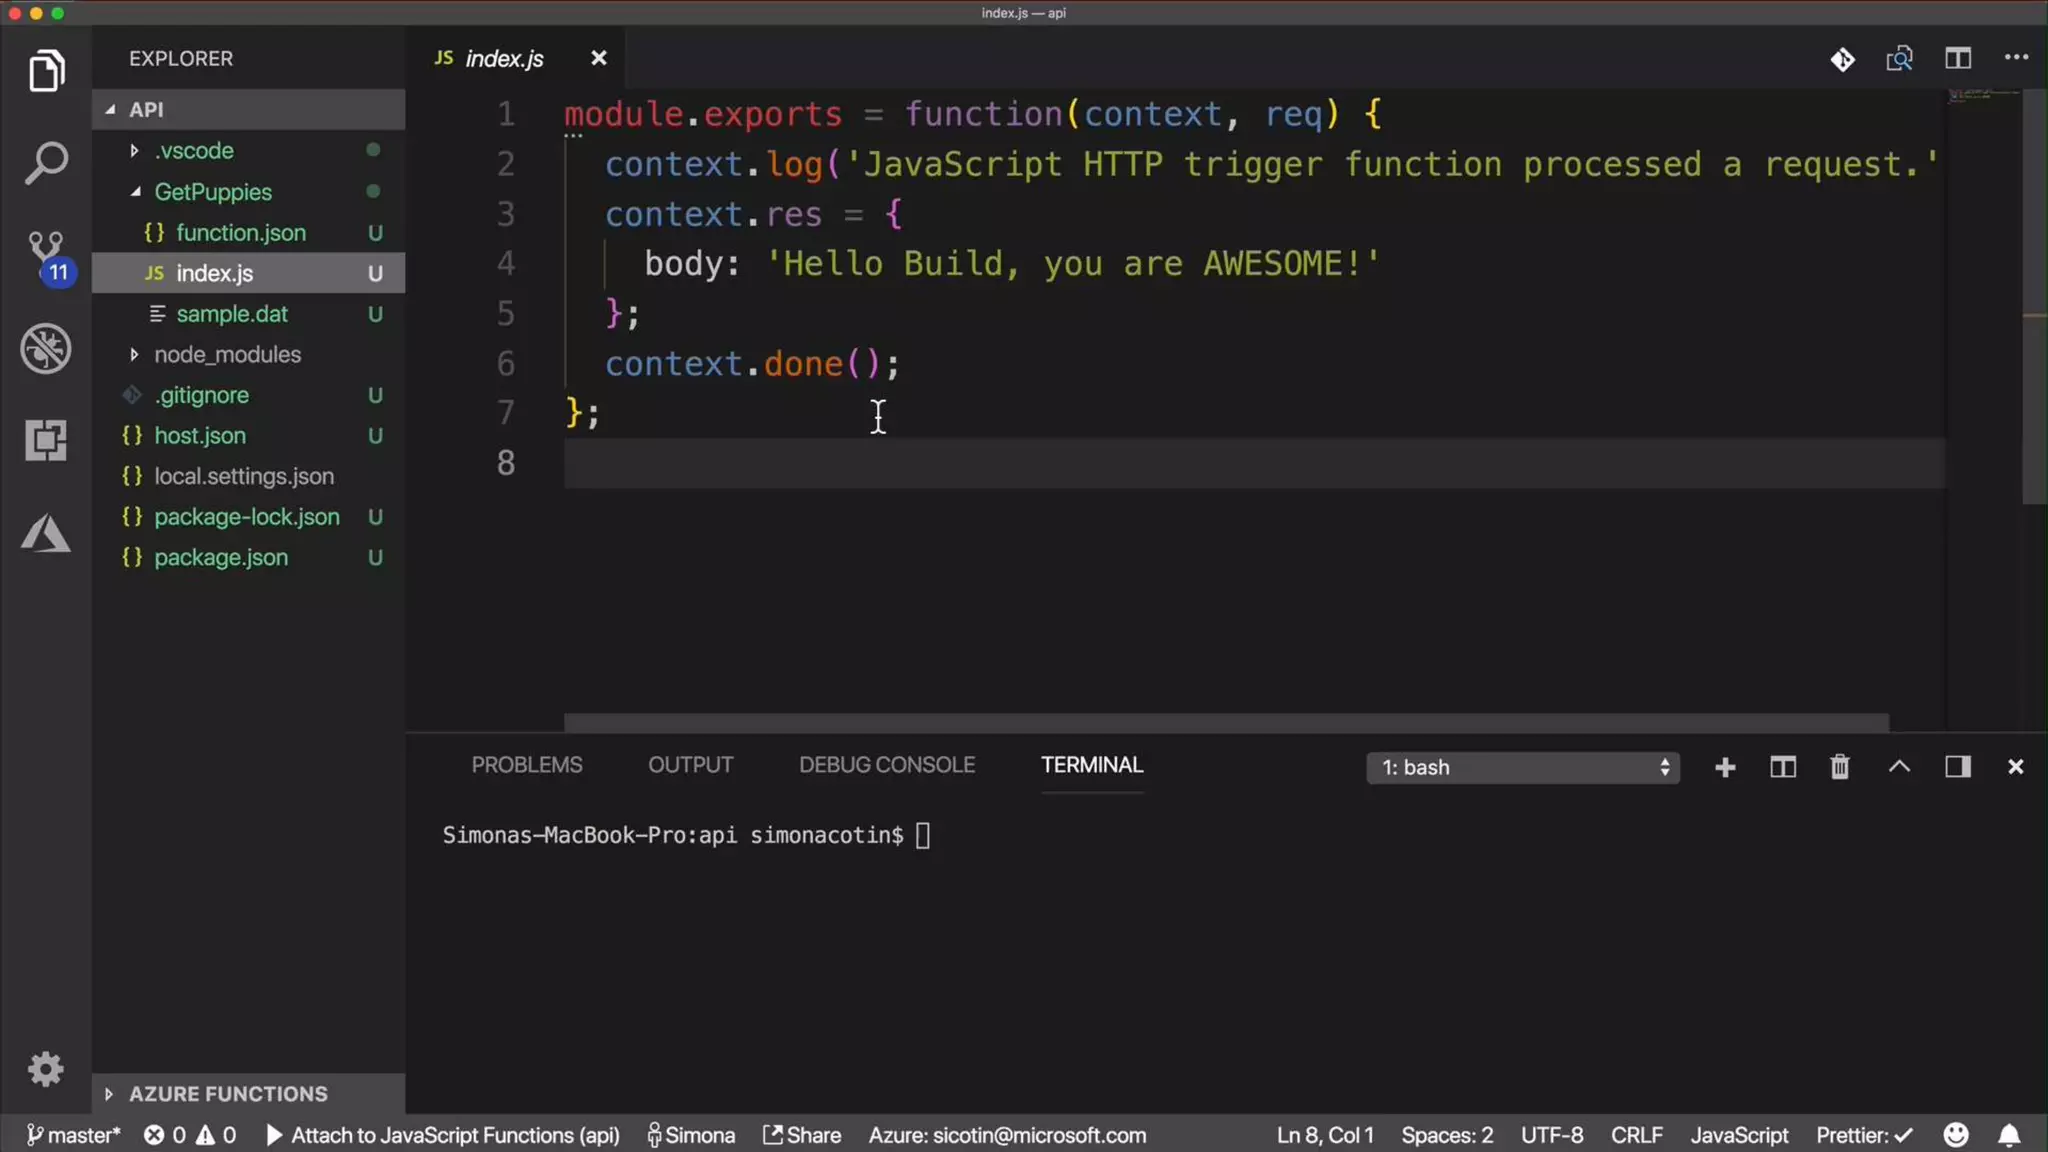Click 'Attach to JavaScript Functions (api)' status button

[443, 1135]
